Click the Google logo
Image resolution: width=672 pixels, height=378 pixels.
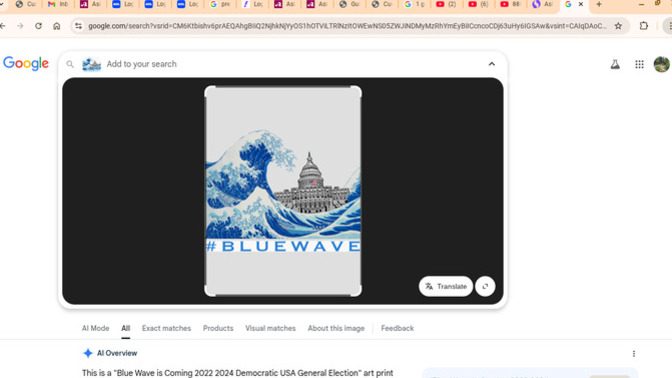[26, 63]
